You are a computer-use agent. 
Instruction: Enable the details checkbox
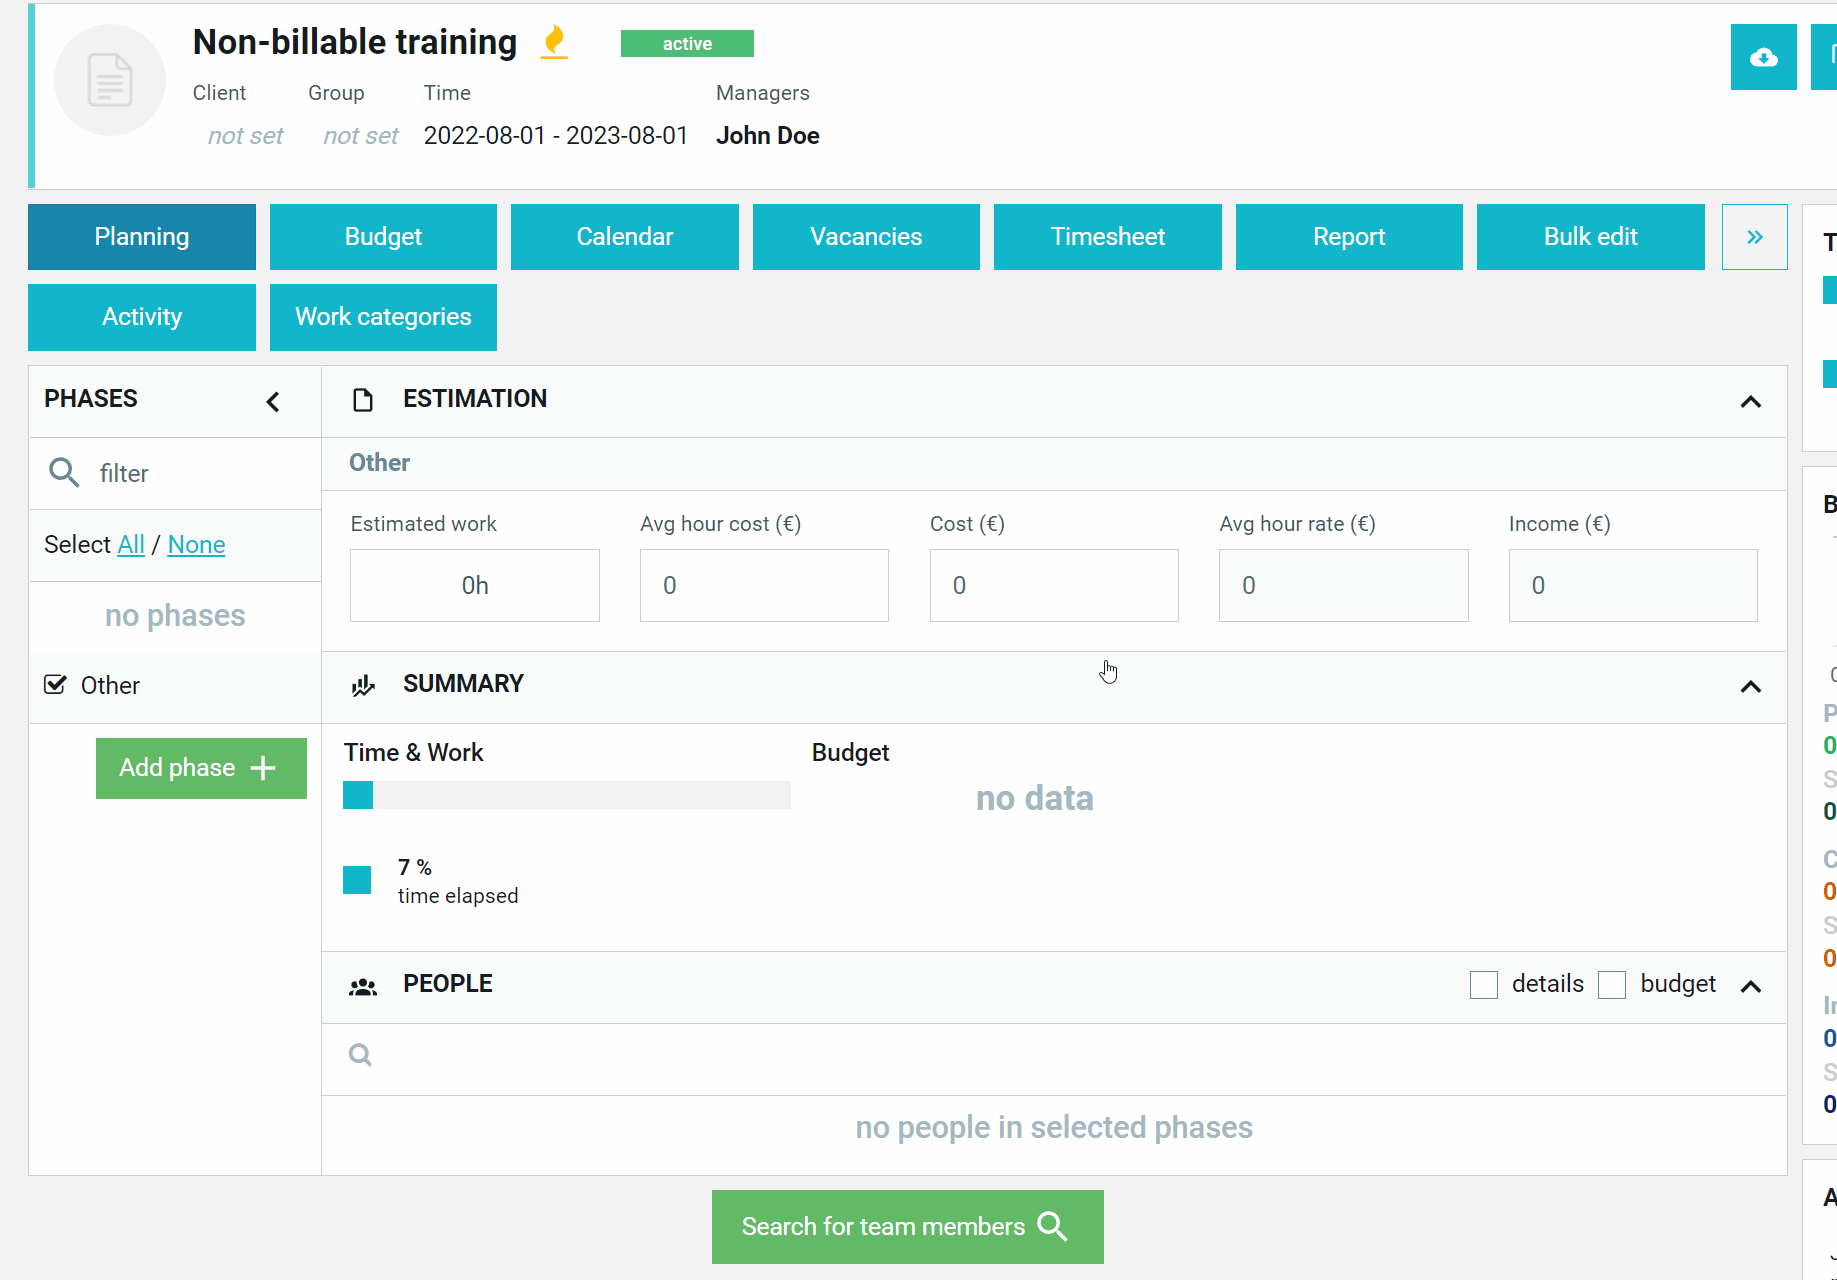coord(1484,985)
